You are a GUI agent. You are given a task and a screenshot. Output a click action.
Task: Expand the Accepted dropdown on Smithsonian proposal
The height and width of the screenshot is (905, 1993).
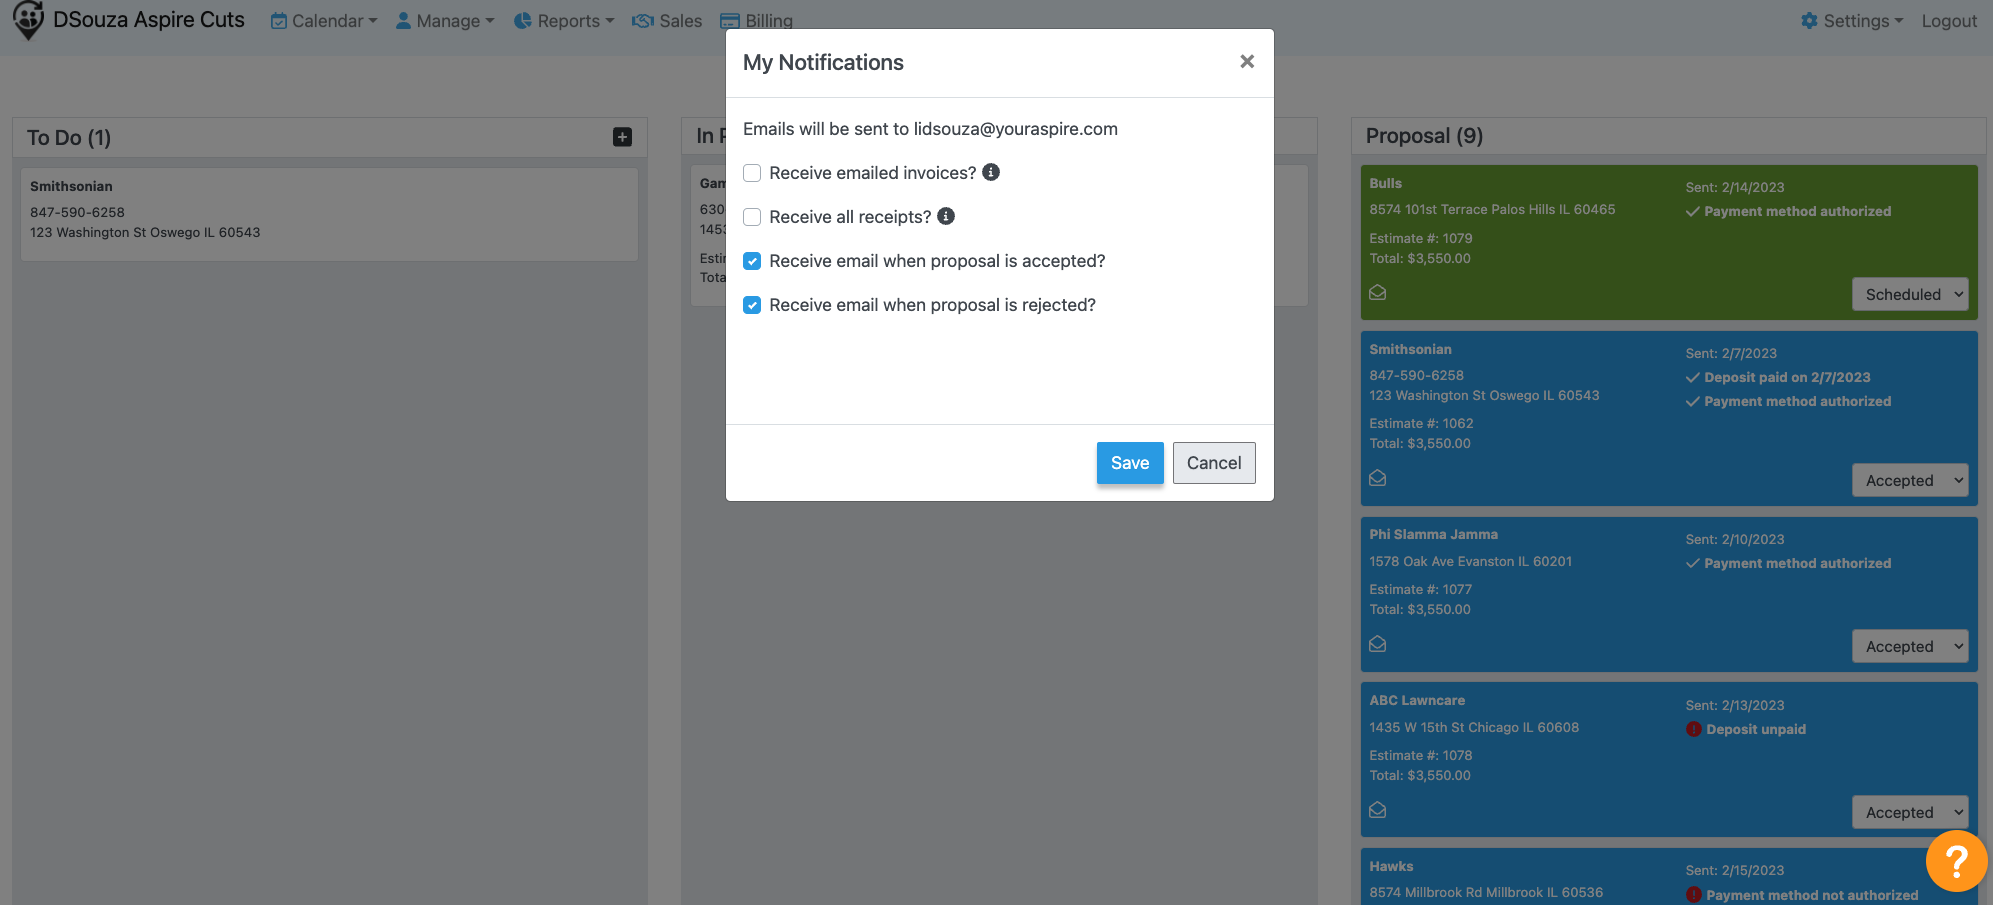[1909, 480]
